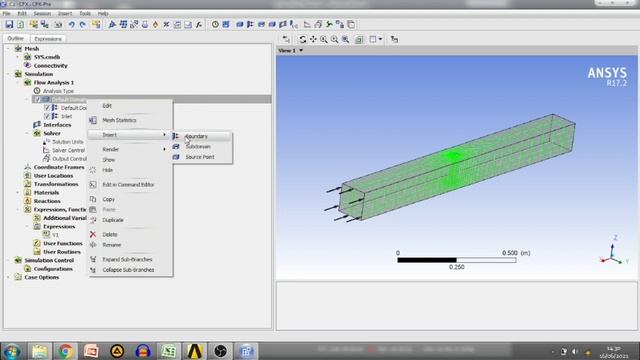This screenshot has height=360, width=640.
Task: Click the Redo arrow icon
Action: coord(83,24)
